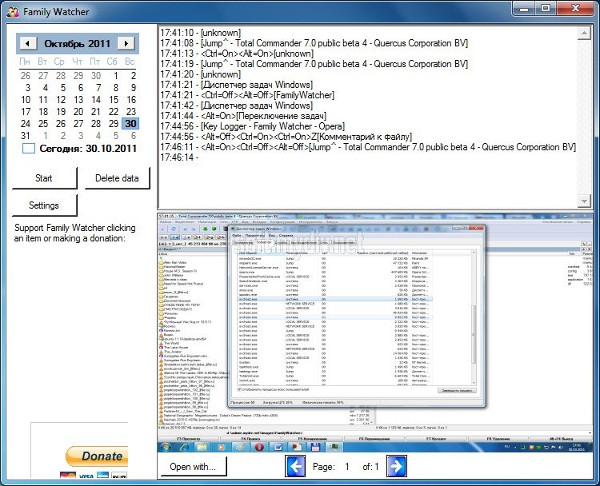Select log line 17:41:21 [FamilyWatcher]
The height and width of the screenshot is (486, 600).
click(247, 95)
